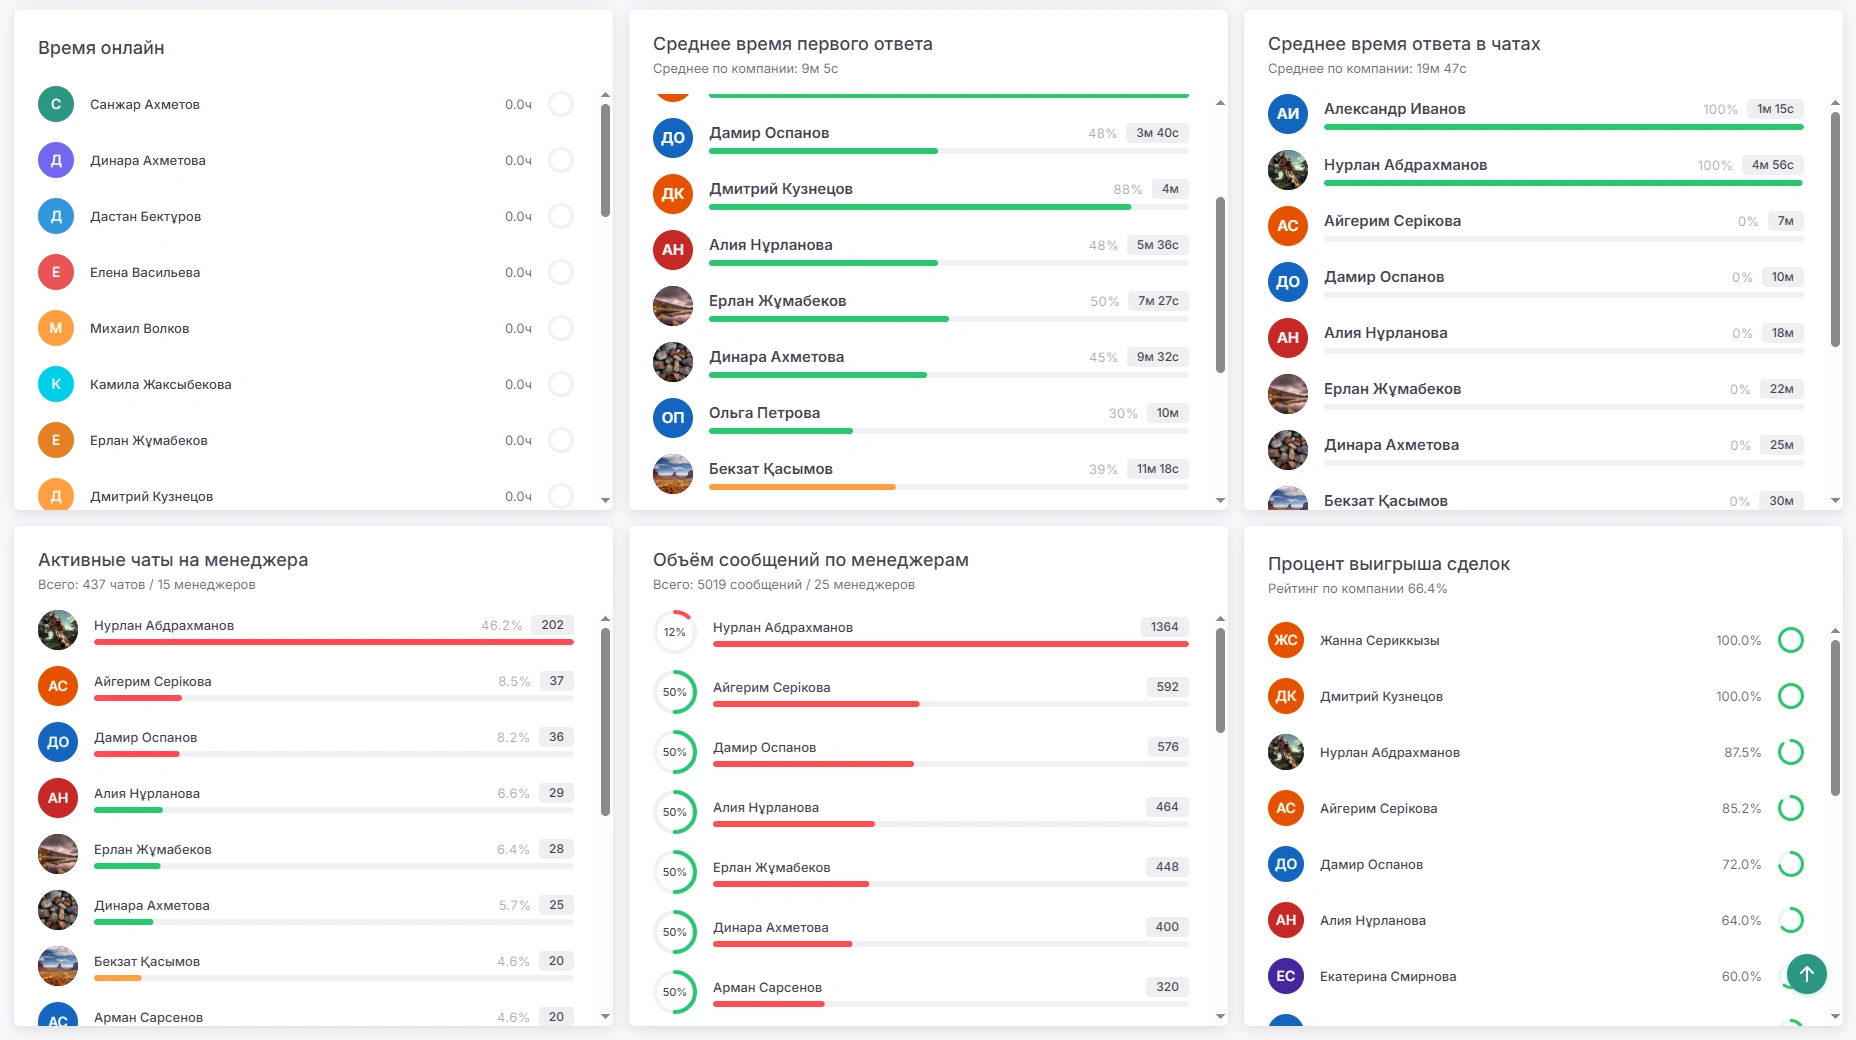Click Михаил Волков's orange avatar
The width and height of the screenshot is (1856, 1040).
click(56, 328)
